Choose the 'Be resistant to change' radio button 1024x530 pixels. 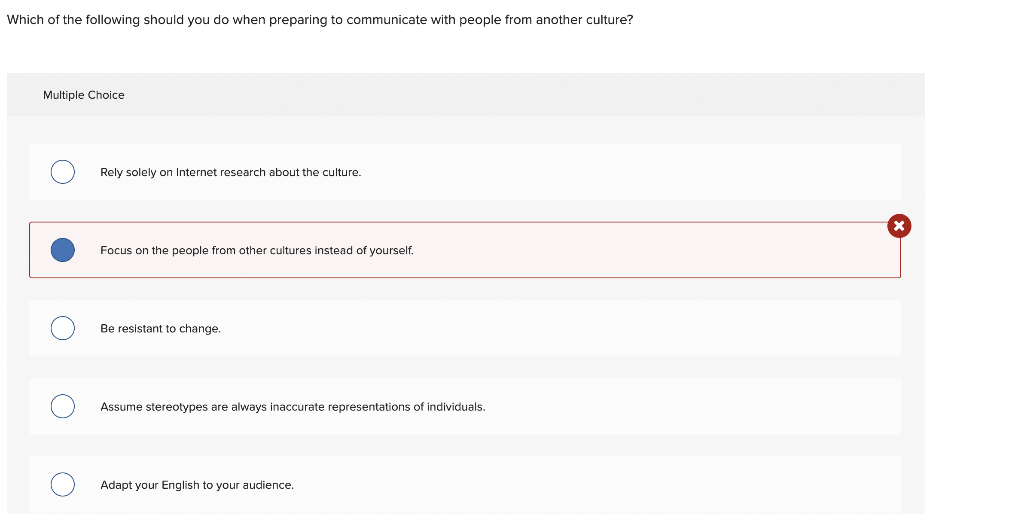pos(62,328)
